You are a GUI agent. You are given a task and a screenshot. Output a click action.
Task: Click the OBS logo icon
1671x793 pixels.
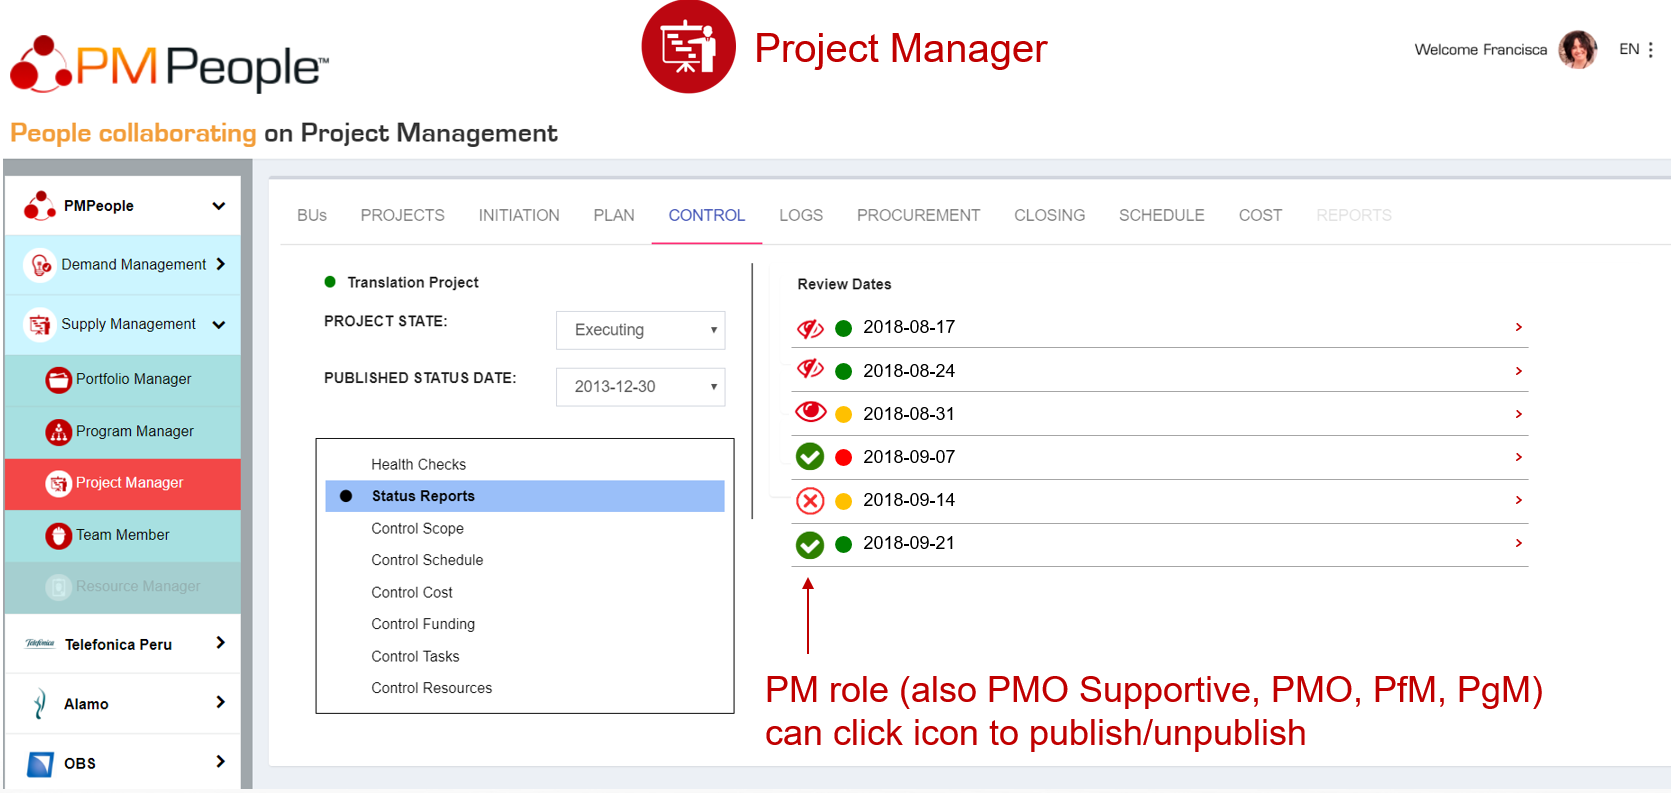tap(40, 764)
